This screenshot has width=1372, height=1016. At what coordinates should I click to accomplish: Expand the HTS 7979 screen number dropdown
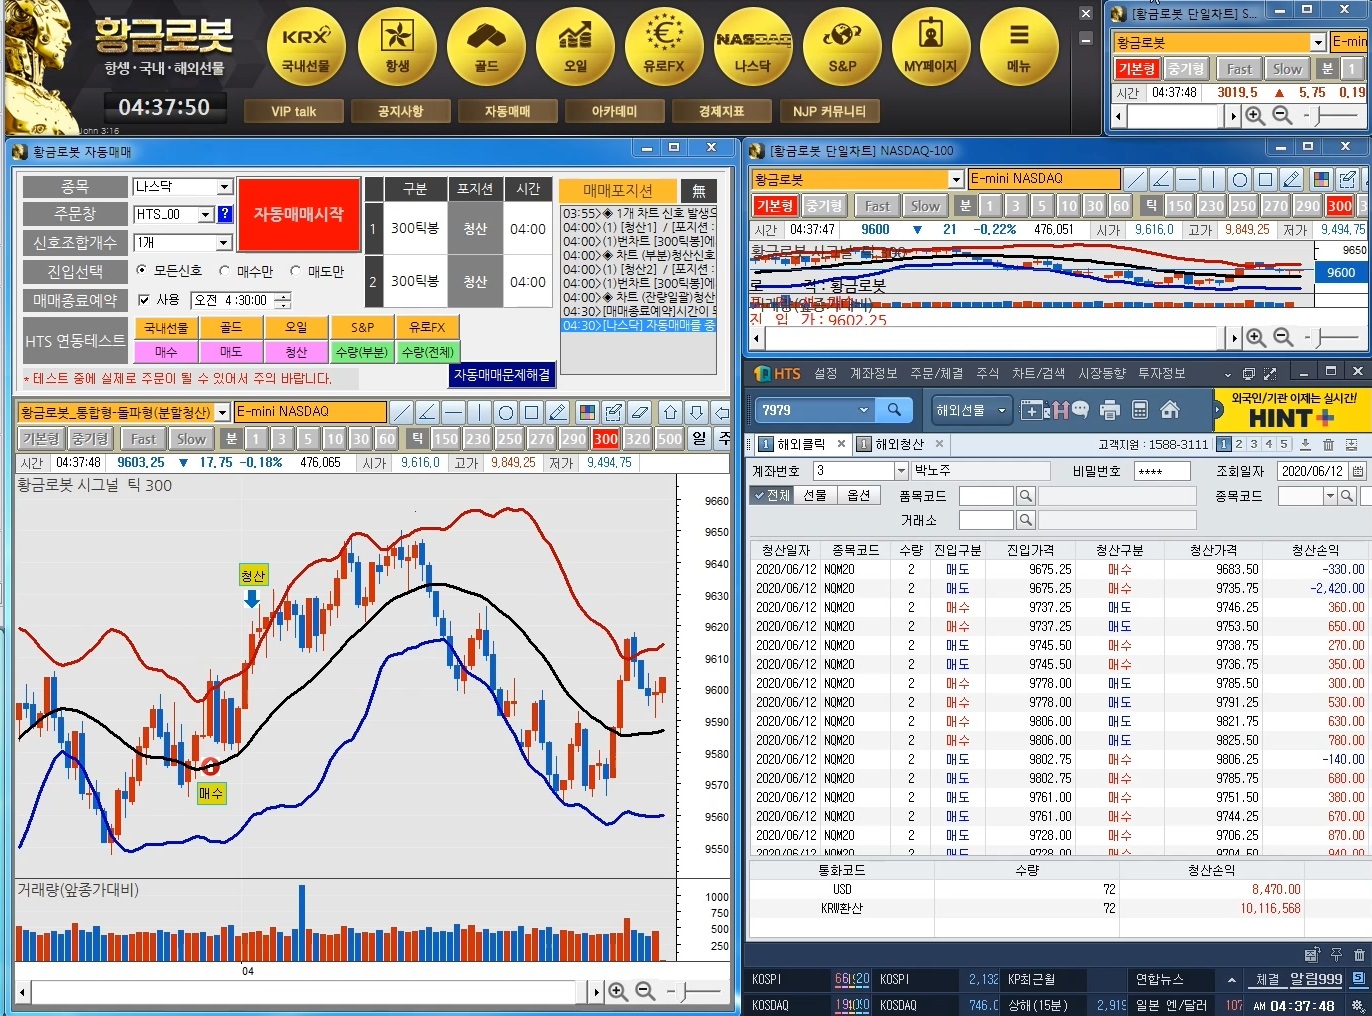863,409
